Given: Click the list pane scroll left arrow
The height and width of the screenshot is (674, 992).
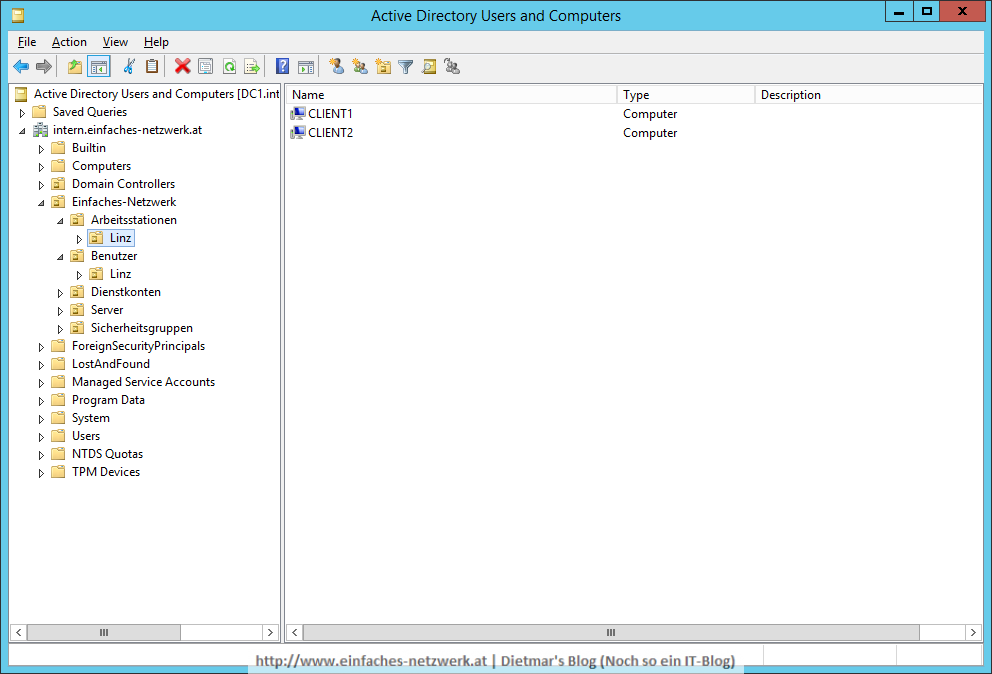Looking at the screenshot, I should pos(294,632).
